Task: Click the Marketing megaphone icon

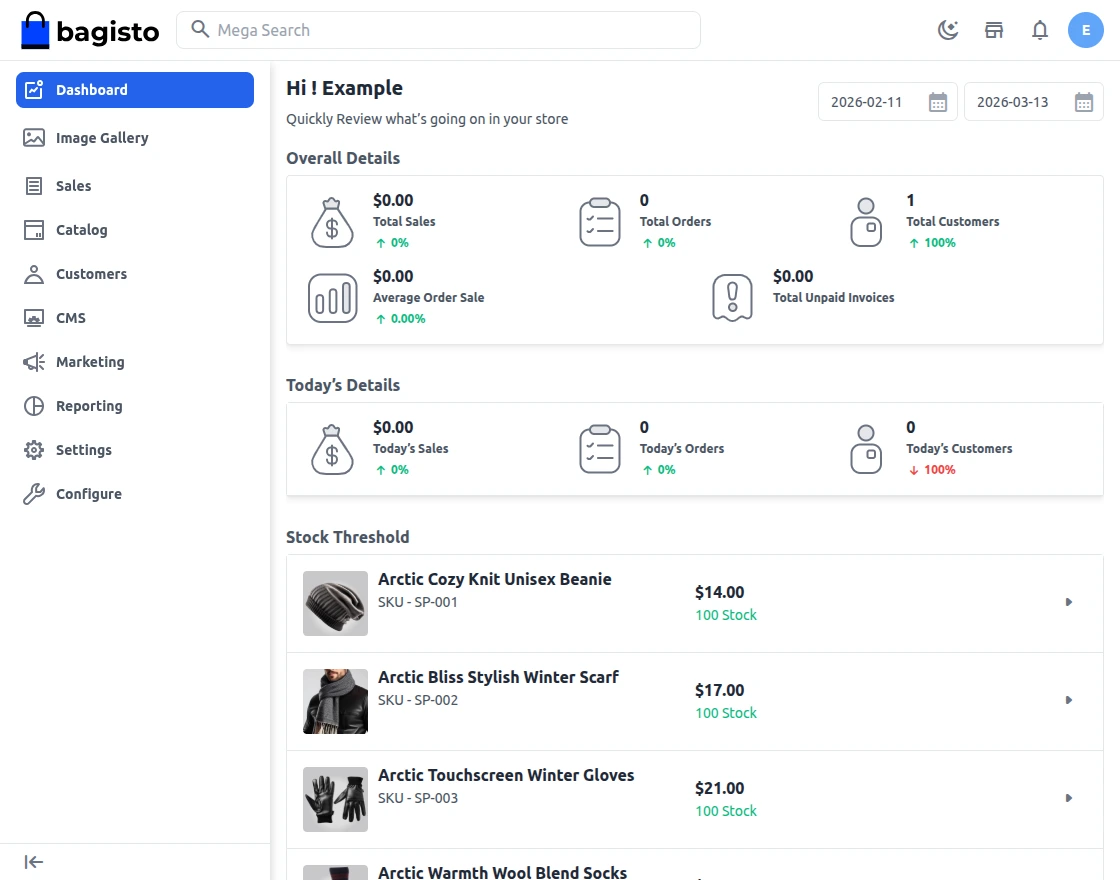Action: 34,362
